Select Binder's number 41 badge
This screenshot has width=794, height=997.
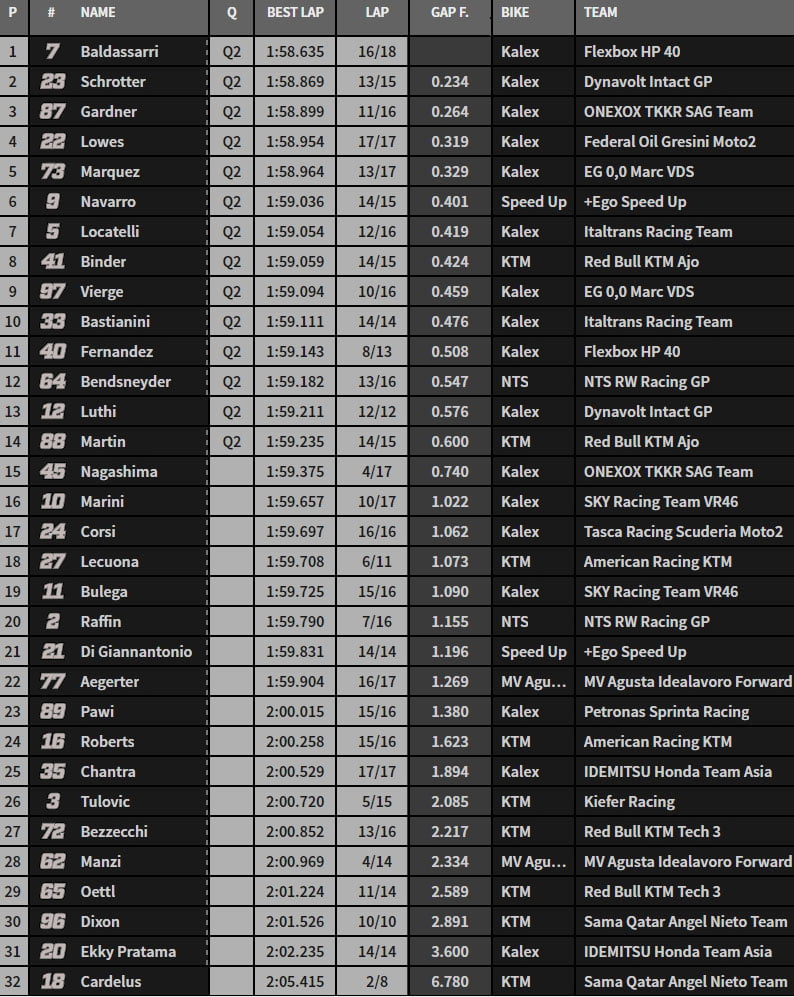[x=52, y=262]
